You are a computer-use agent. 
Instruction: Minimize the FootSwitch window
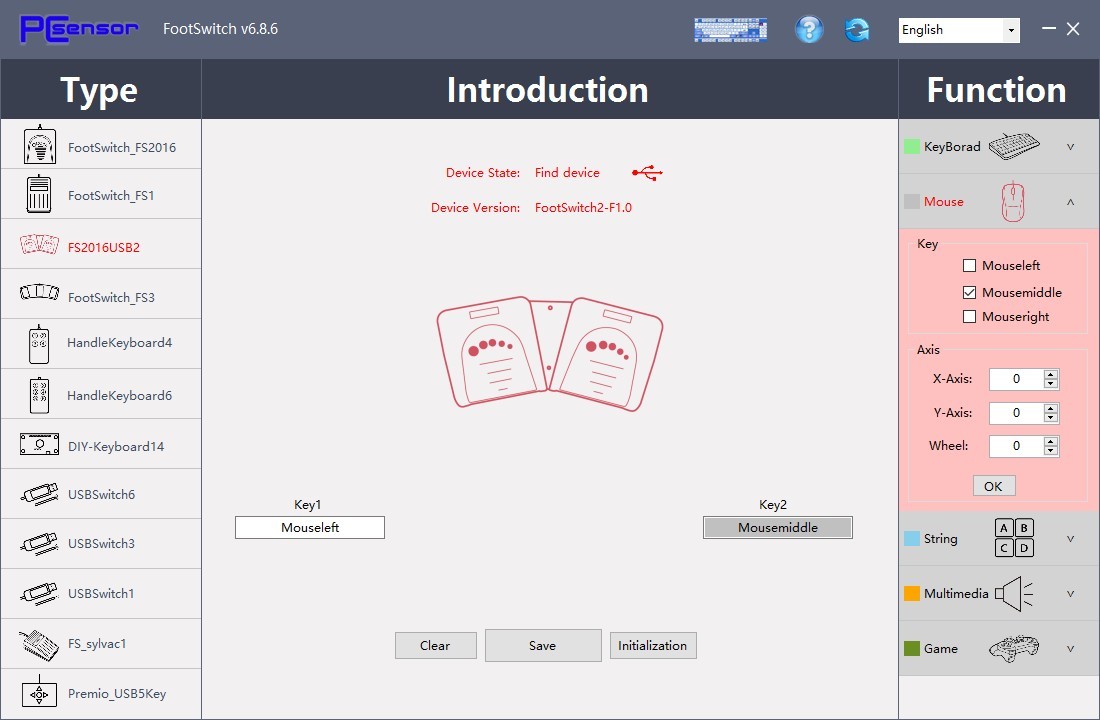[1049, 29]
